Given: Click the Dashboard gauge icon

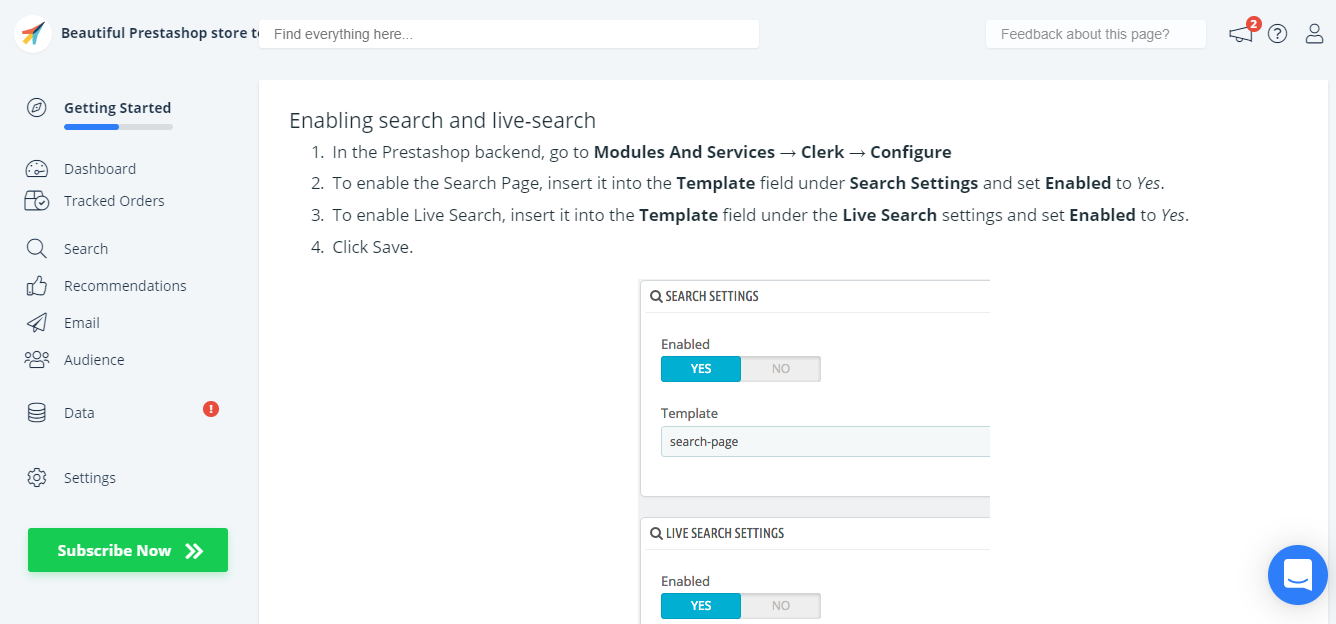Looking at the screenshot, I should [x=37, y=169].
